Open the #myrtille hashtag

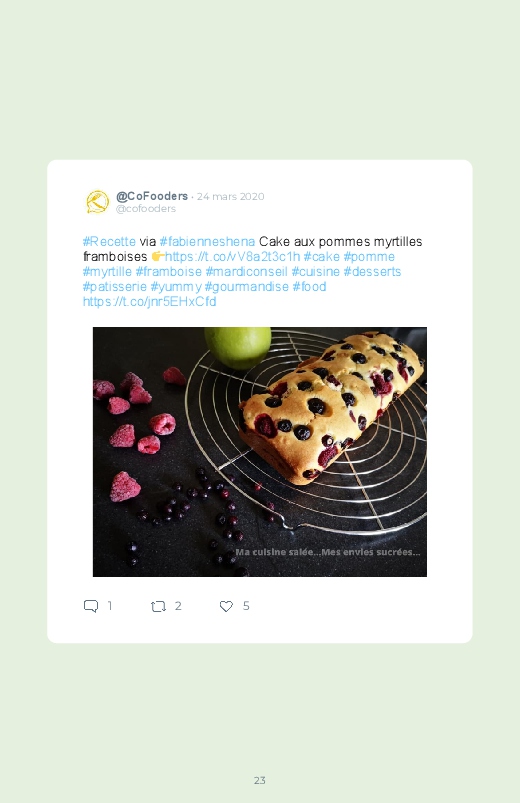[107, 271]
